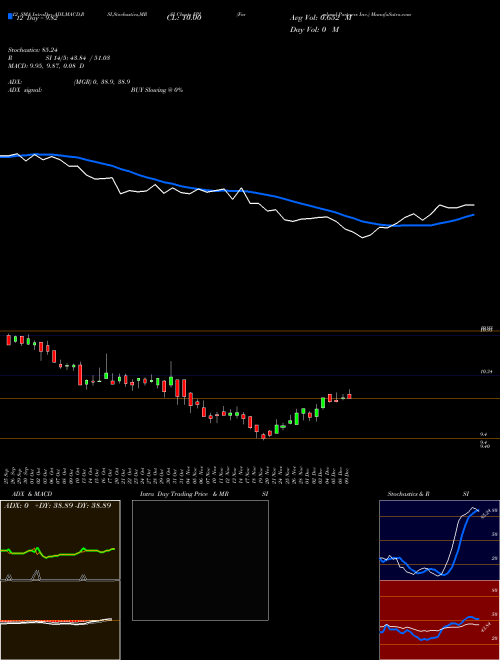
Task: Click the blue 12 Day SMA legend square
Action: click(11, 17)
